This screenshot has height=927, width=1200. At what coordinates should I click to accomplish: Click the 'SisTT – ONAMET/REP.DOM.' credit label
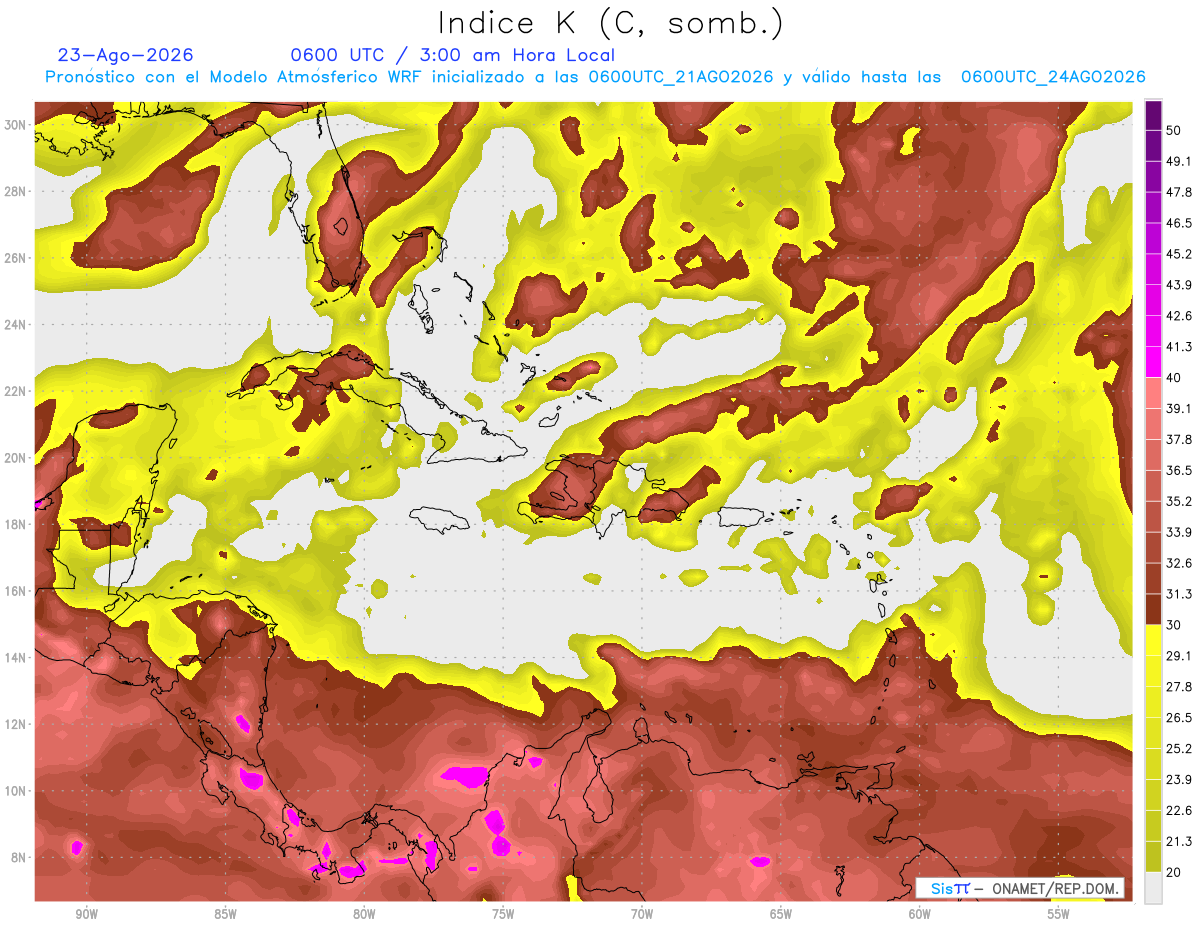point(1019,888)
